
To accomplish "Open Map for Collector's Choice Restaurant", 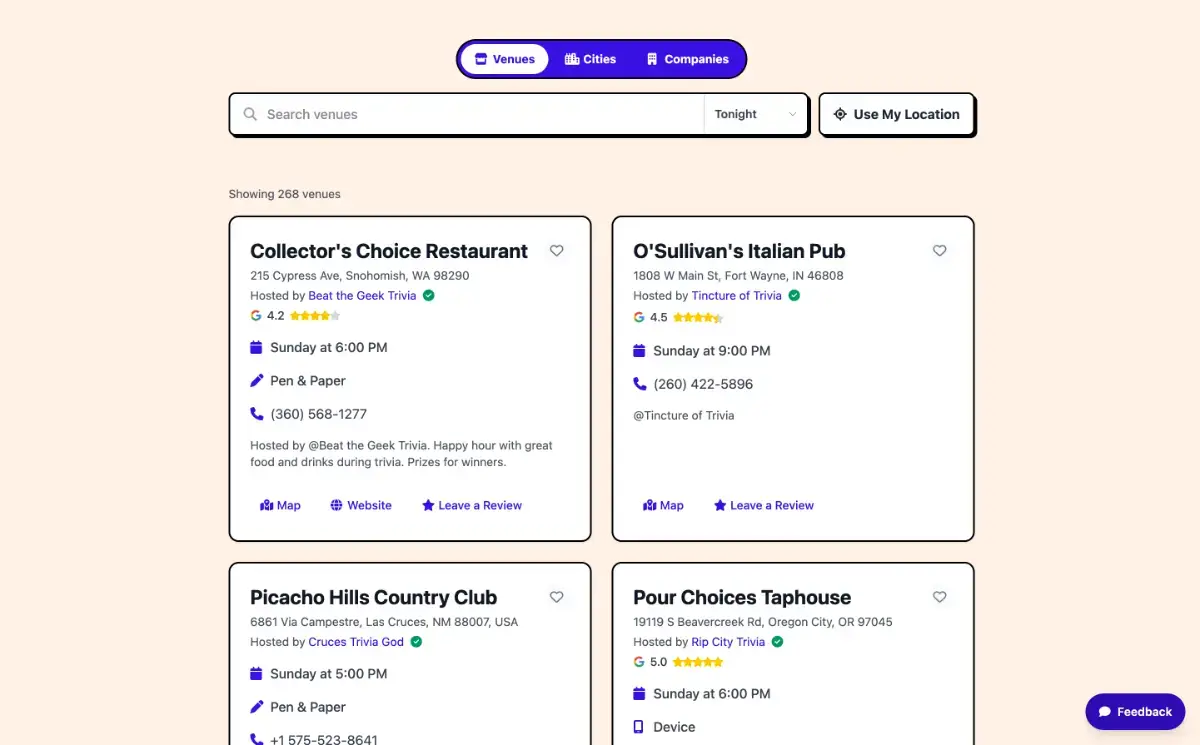I will click(x=280, y=505).
